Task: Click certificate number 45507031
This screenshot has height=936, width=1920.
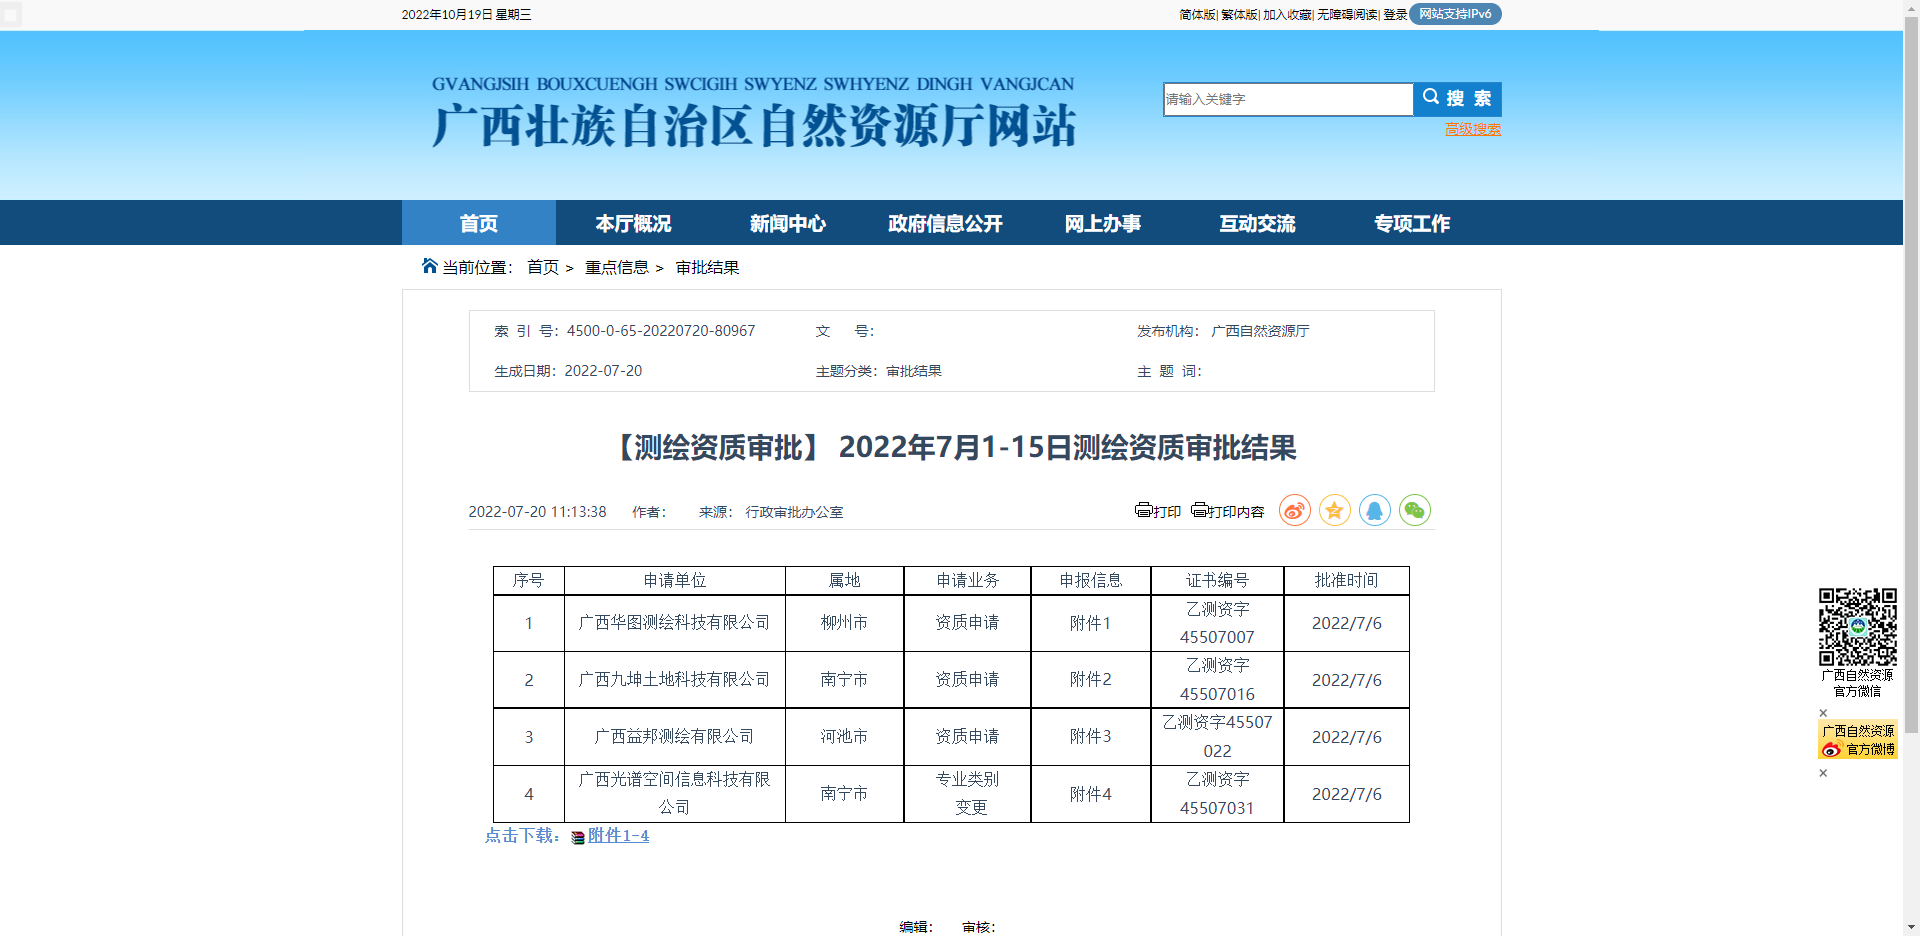Action: [1217, 808]
